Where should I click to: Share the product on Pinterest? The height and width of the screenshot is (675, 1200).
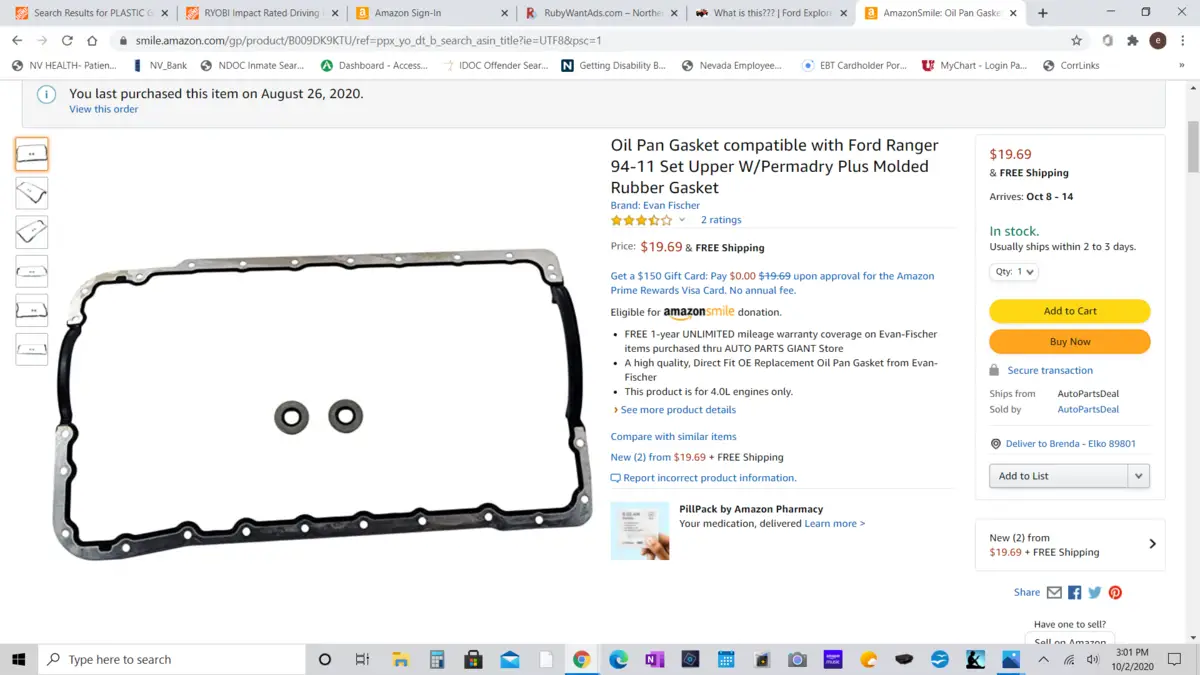coord(1115,592)
